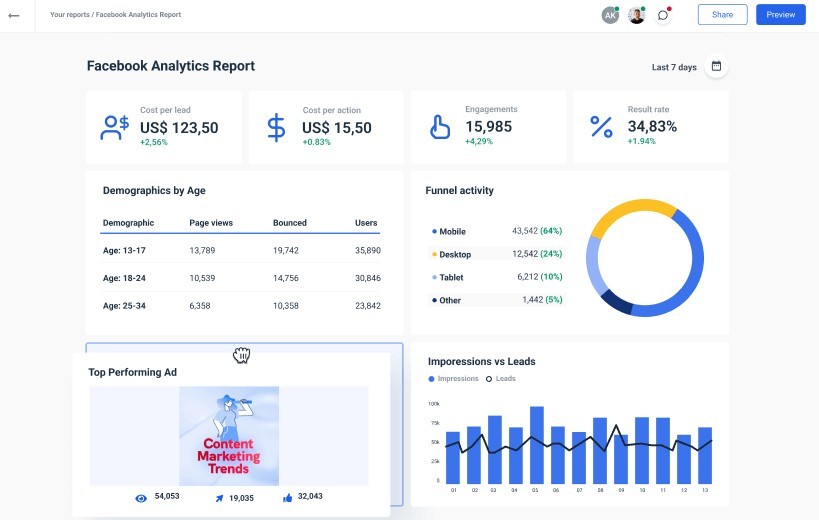The height and width of the screenshot is (520, 819).
Task: Go to Your reports breadcrumb
Action: coord(69,15)
